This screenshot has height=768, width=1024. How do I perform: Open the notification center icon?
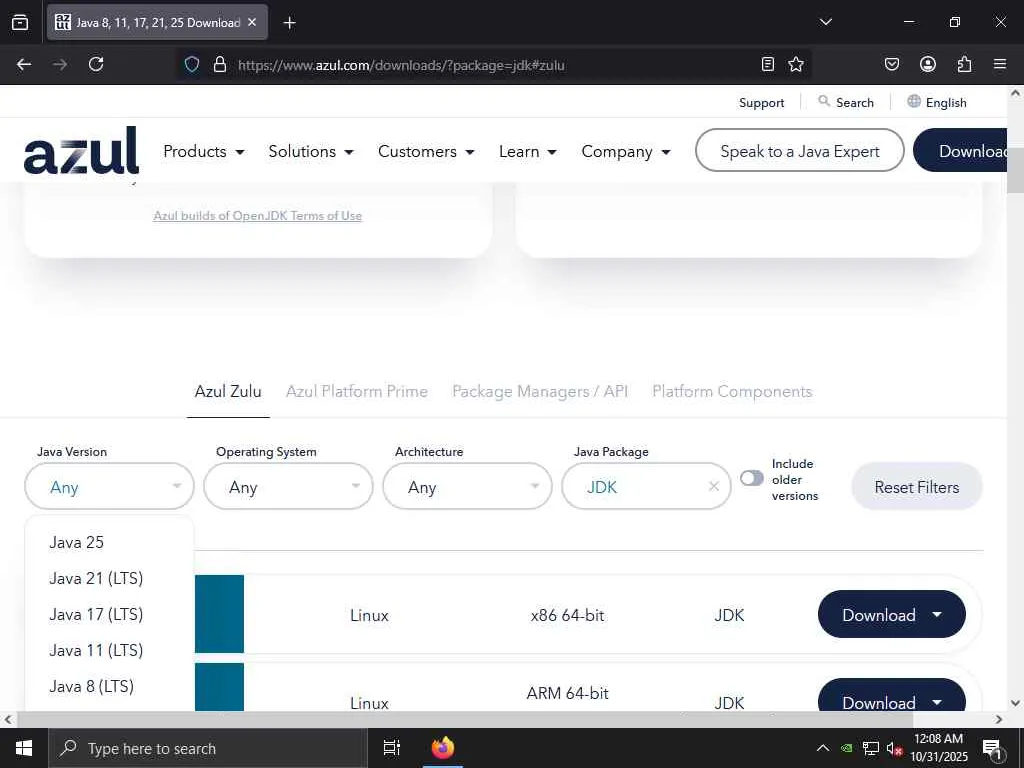tap(993, 748)
